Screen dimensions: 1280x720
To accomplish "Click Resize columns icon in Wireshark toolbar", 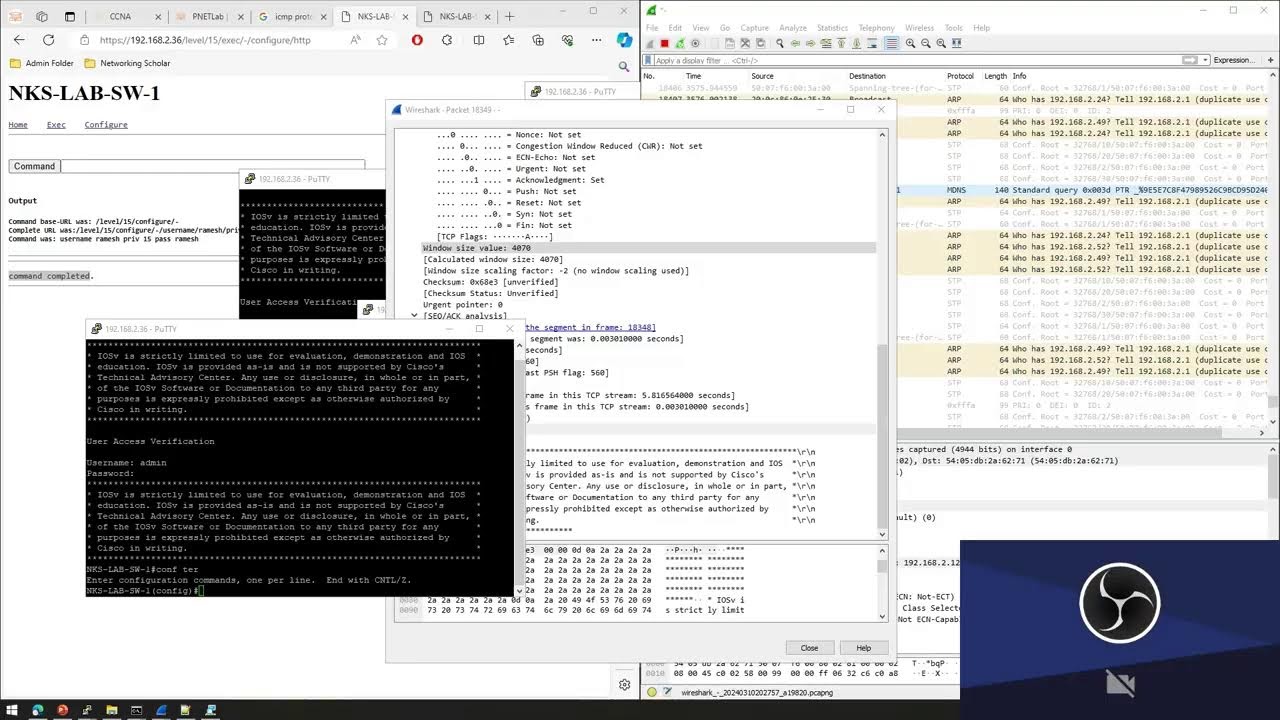I will (957, 43).
